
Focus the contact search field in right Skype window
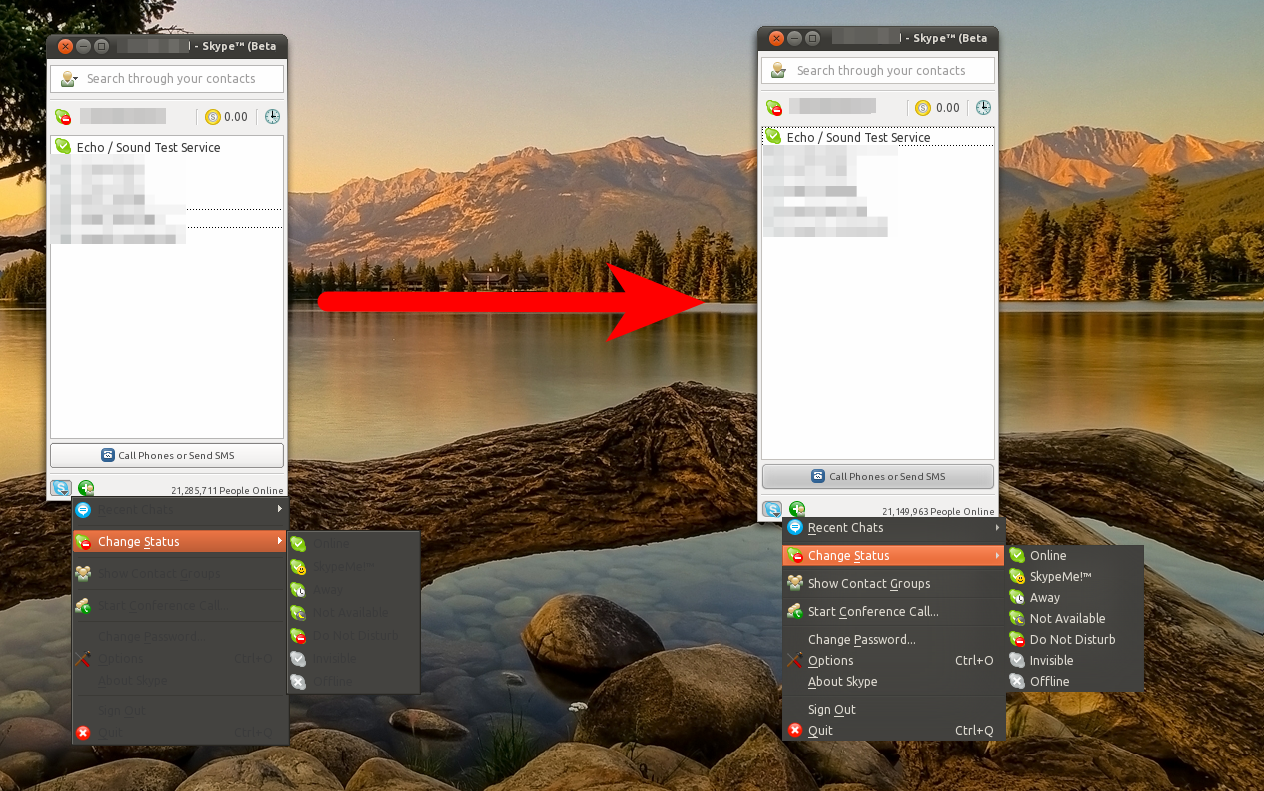pos(878,71)
